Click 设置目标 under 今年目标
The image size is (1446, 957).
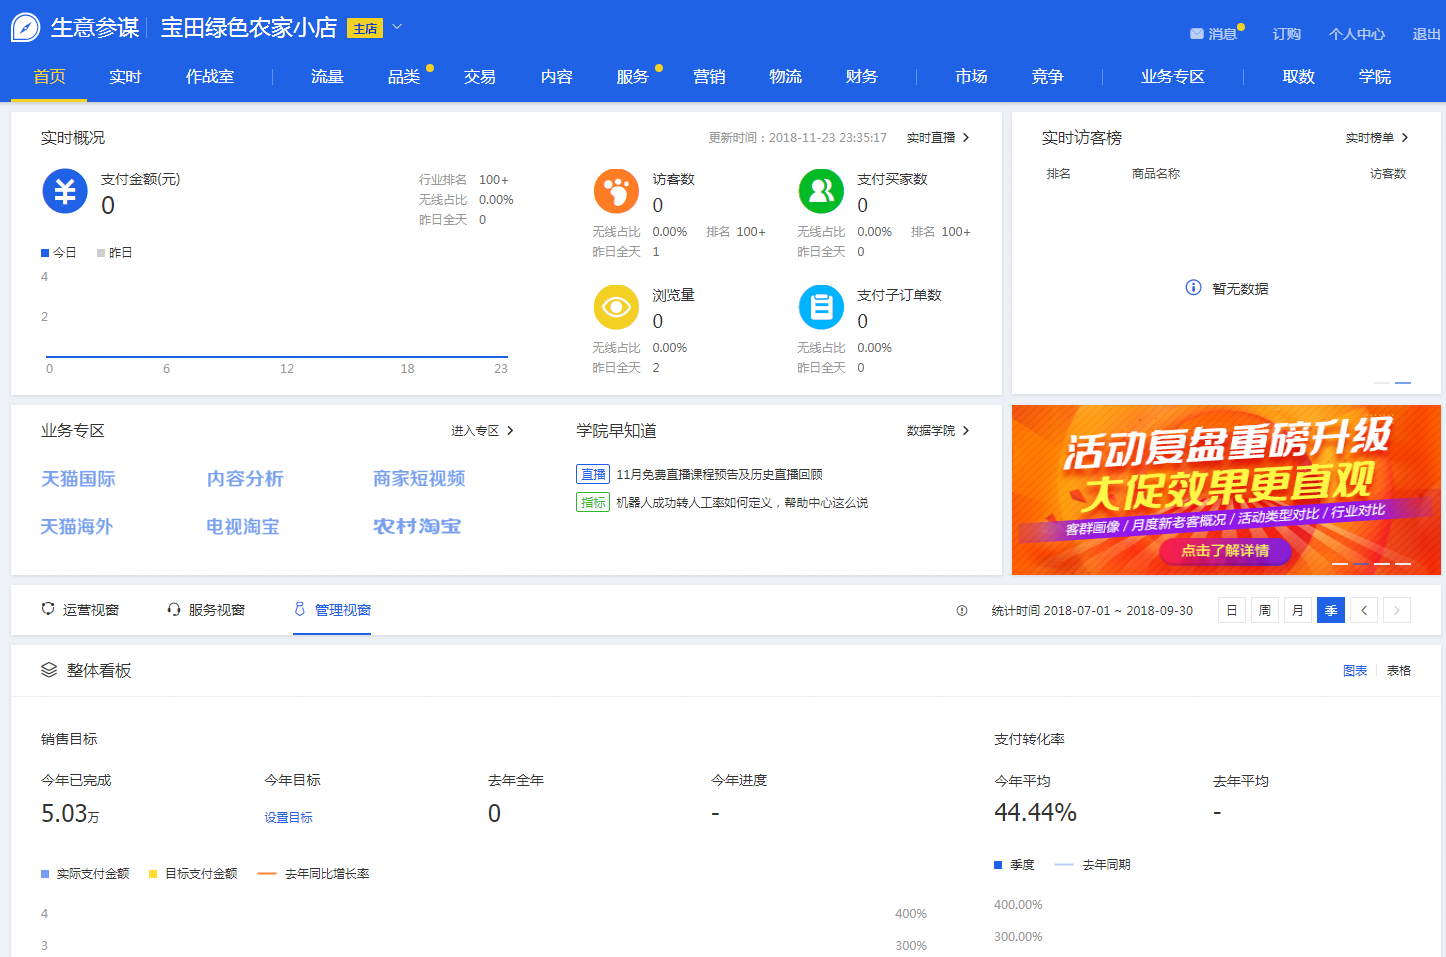click(288, 818)
